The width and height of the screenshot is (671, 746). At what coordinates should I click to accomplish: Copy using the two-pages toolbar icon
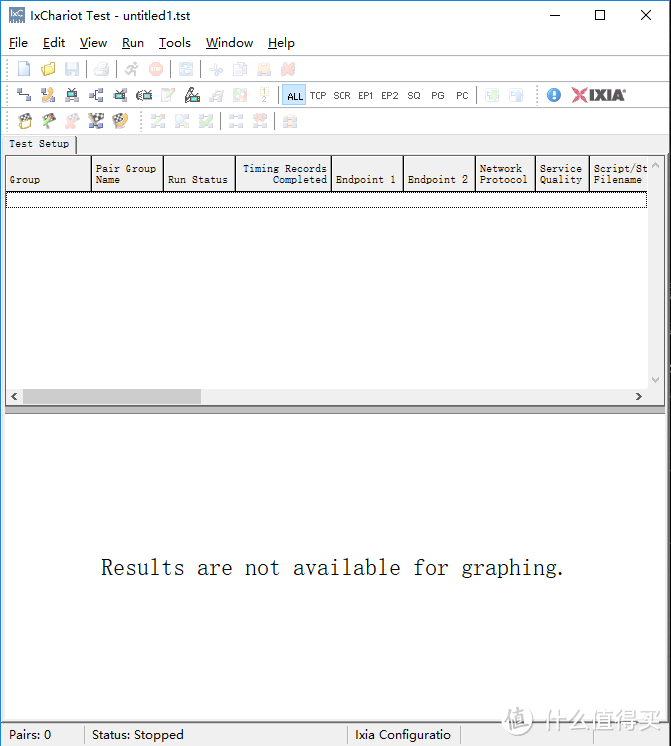(x=240, y=69)
